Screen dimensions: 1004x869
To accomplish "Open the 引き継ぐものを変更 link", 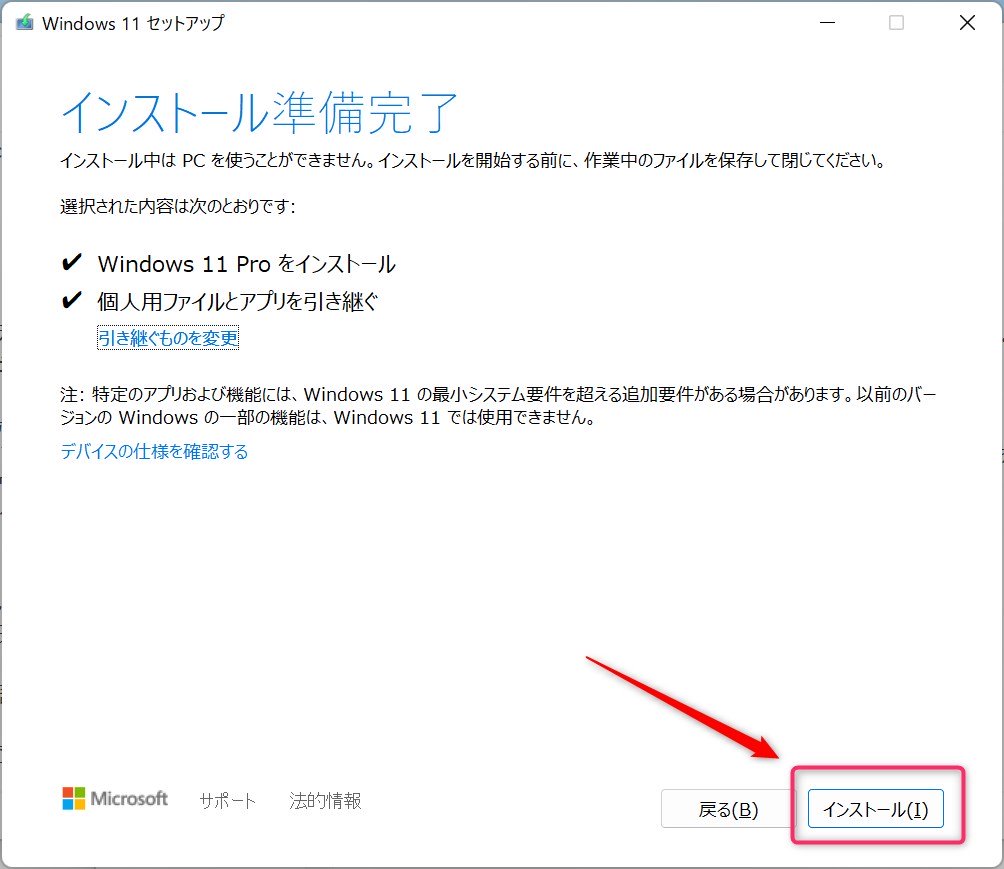I will coord(168,337).
